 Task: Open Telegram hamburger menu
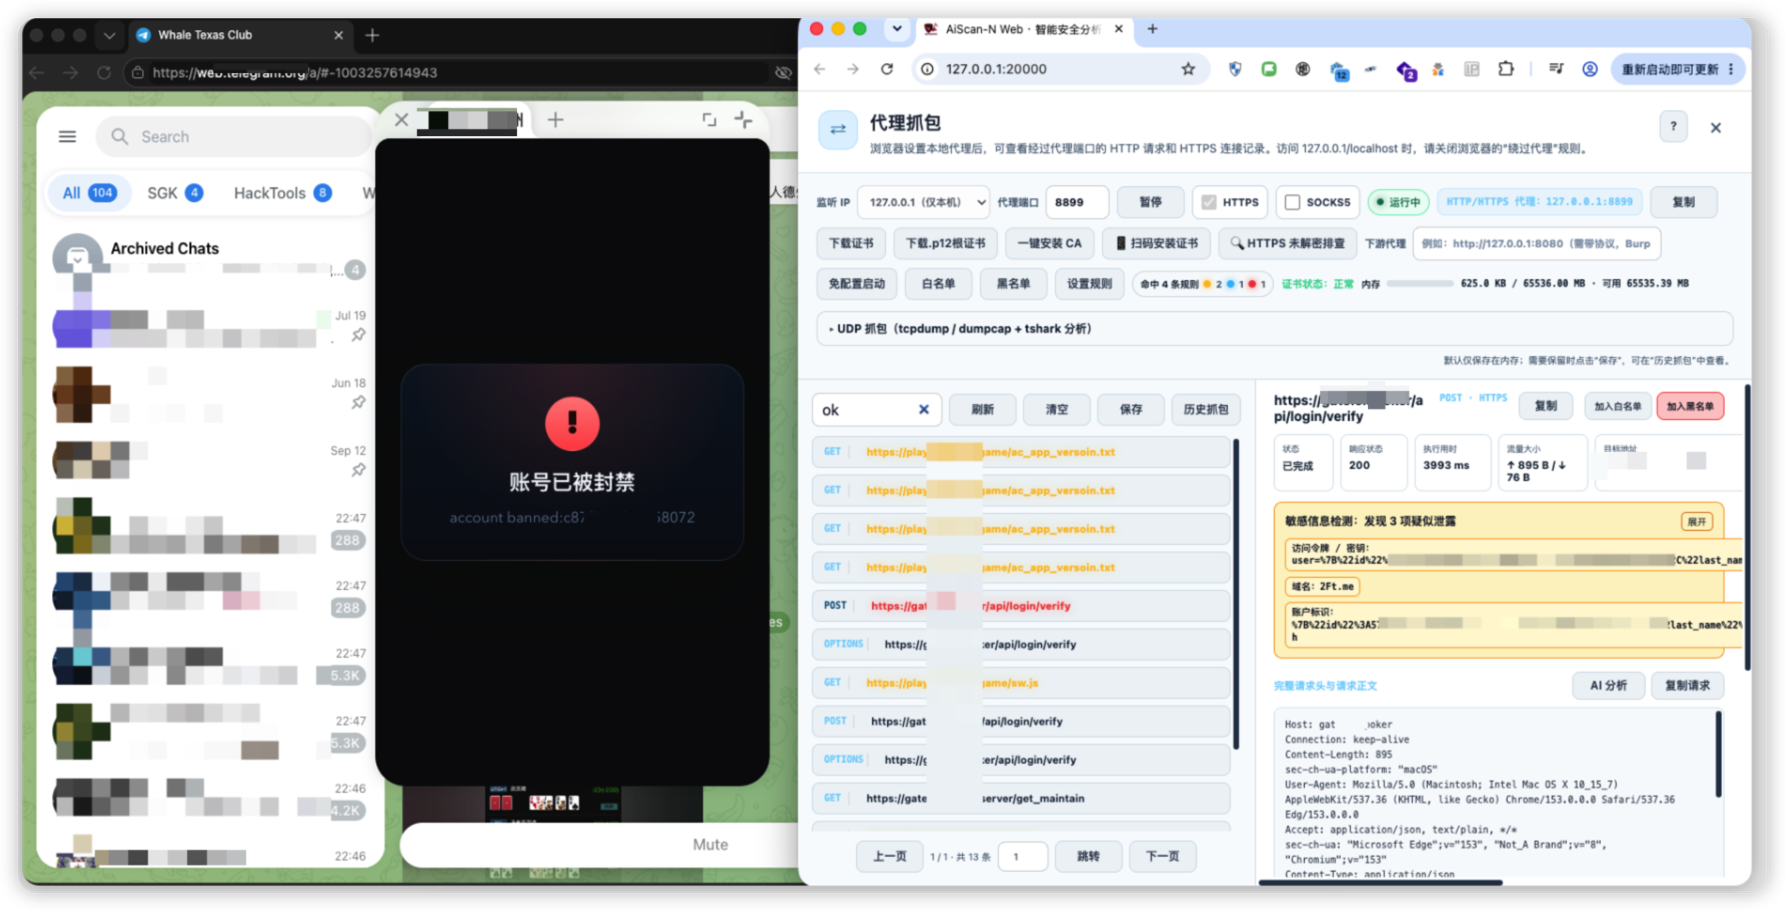click(67, 136)
